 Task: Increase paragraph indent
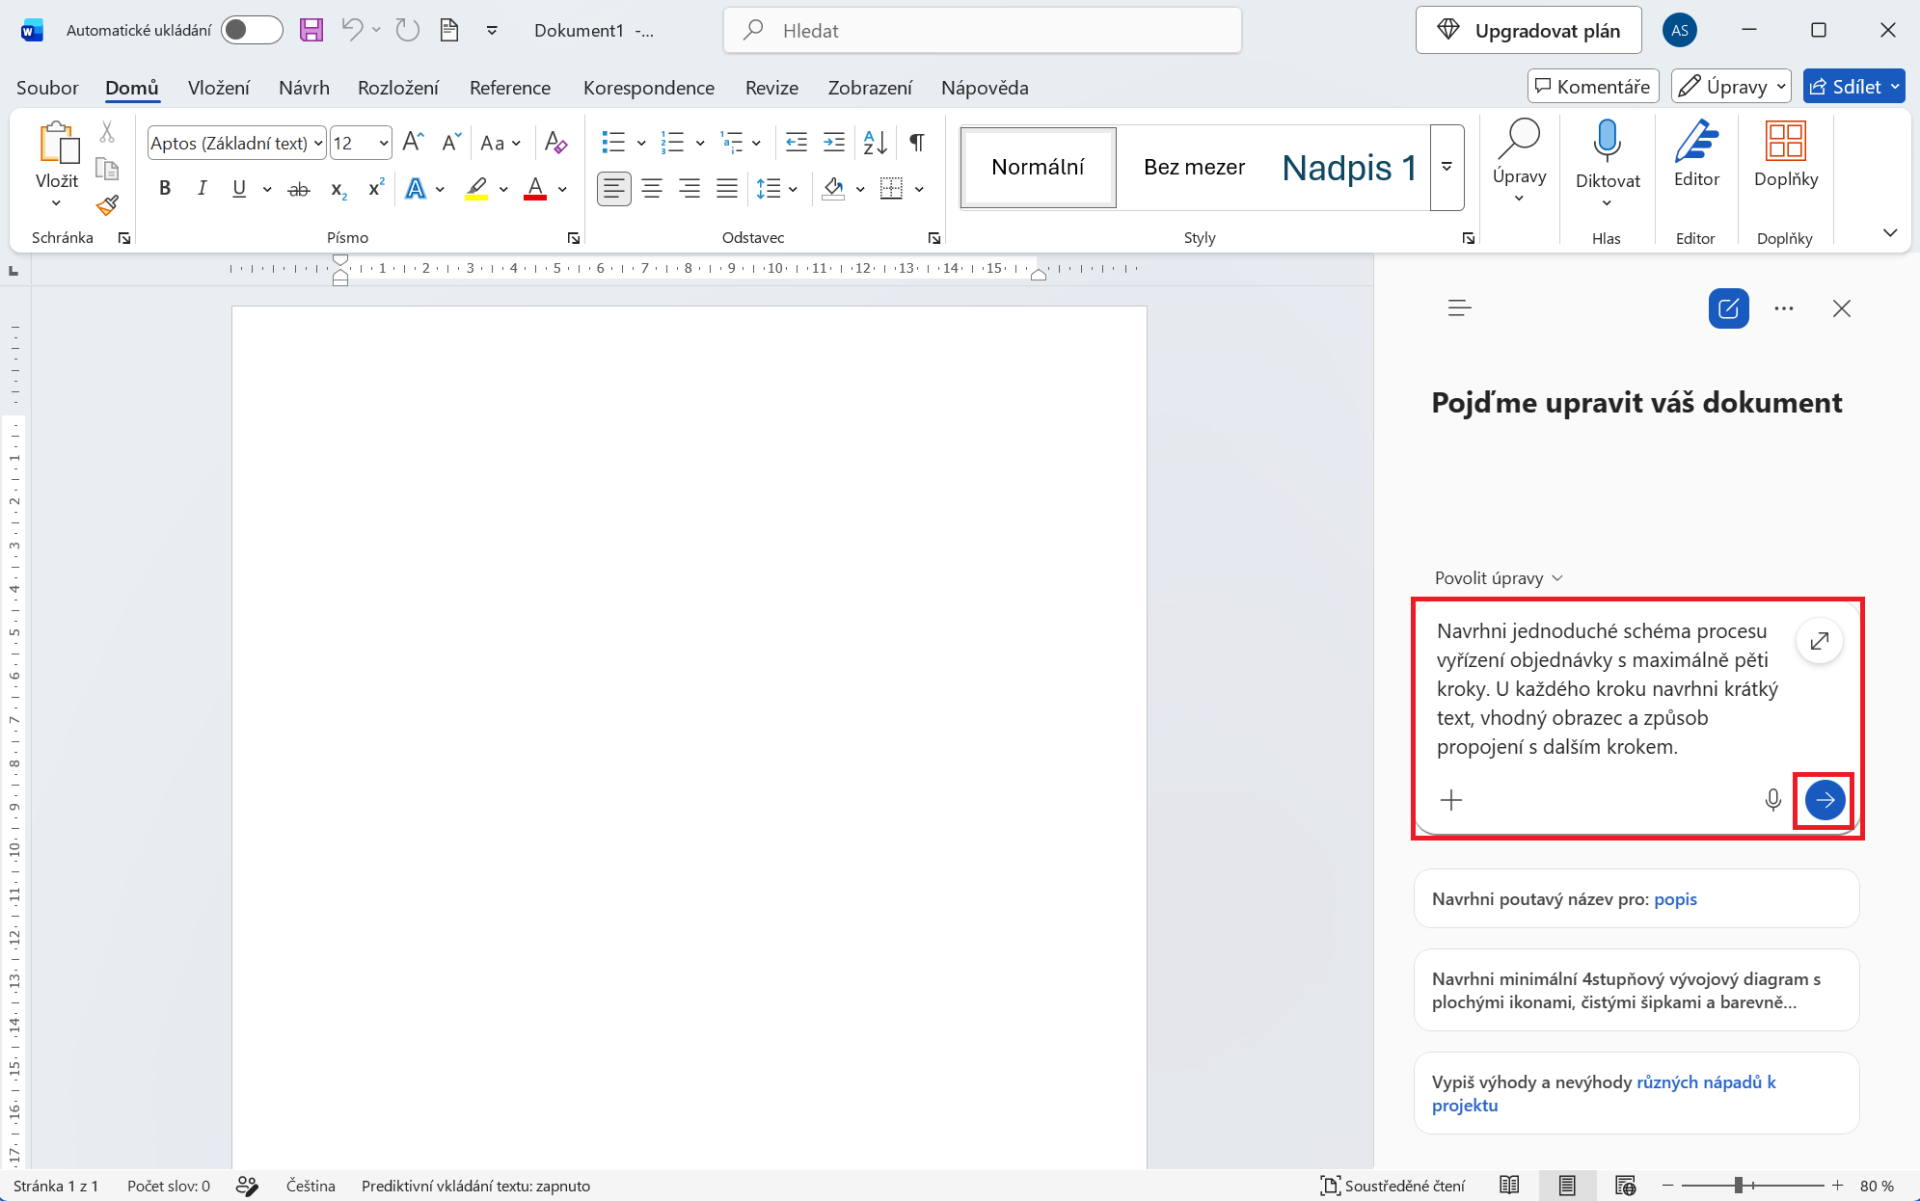[834, 142]
